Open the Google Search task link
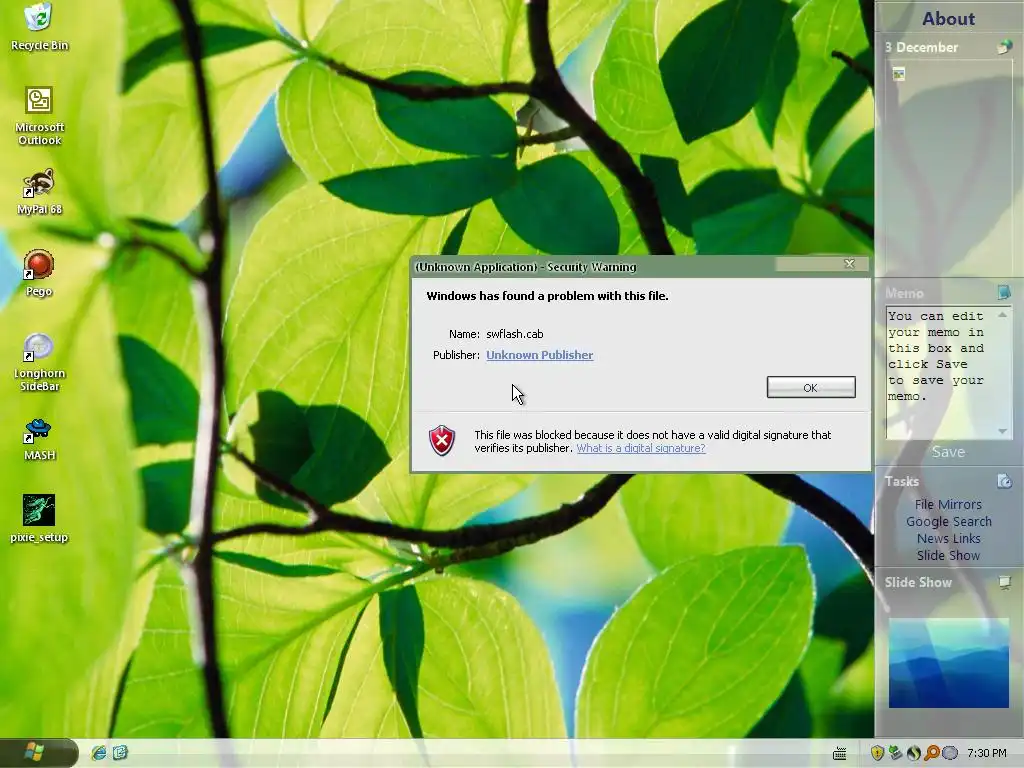 point(948,521)
